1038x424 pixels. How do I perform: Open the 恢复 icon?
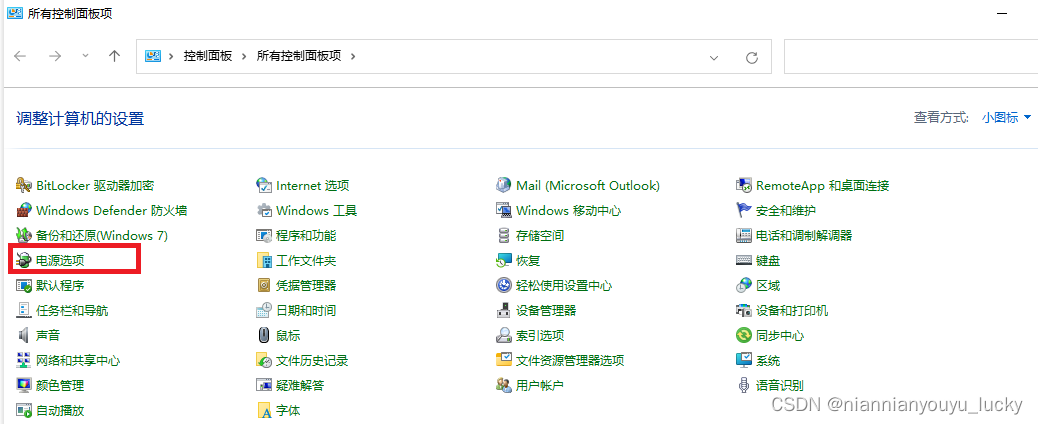click(x=504, y=260)
